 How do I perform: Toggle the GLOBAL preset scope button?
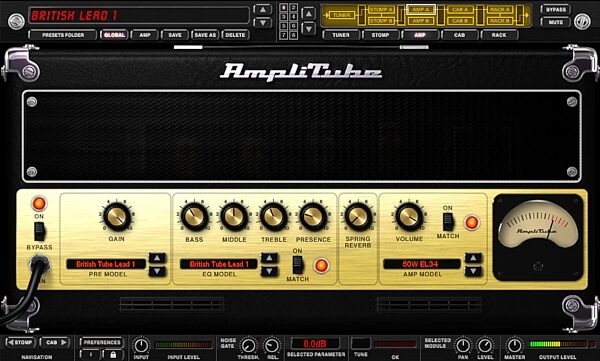[x=114, y=35]
